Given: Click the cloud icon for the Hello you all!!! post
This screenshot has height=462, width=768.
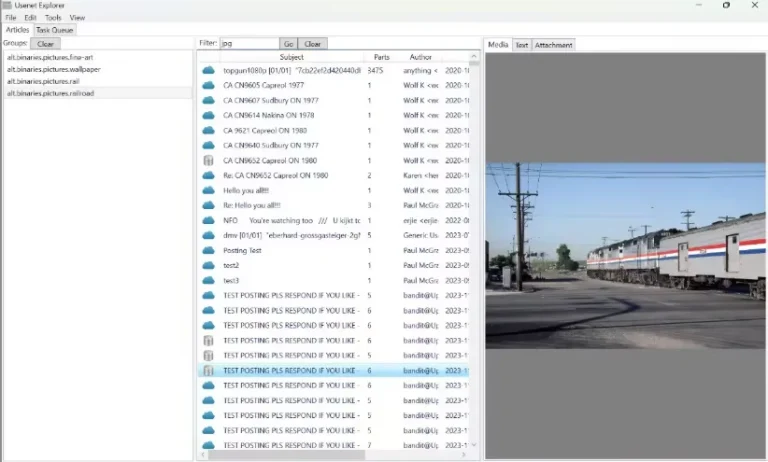Looking at the screenshot, I should point(208,190).
